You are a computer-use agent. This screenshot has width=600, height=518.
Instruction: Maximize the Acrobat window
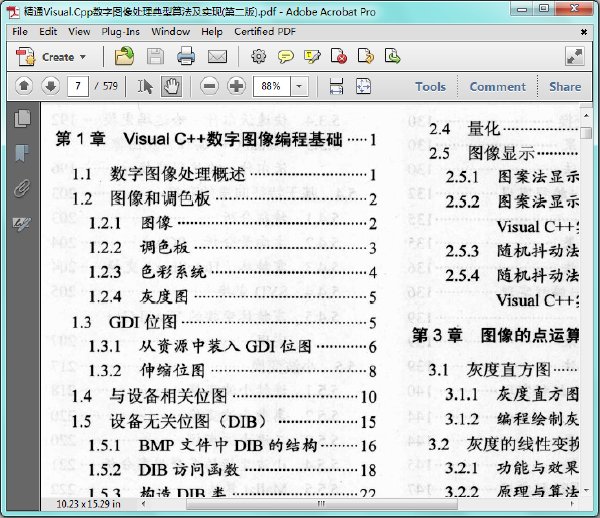tap(544, 8)
